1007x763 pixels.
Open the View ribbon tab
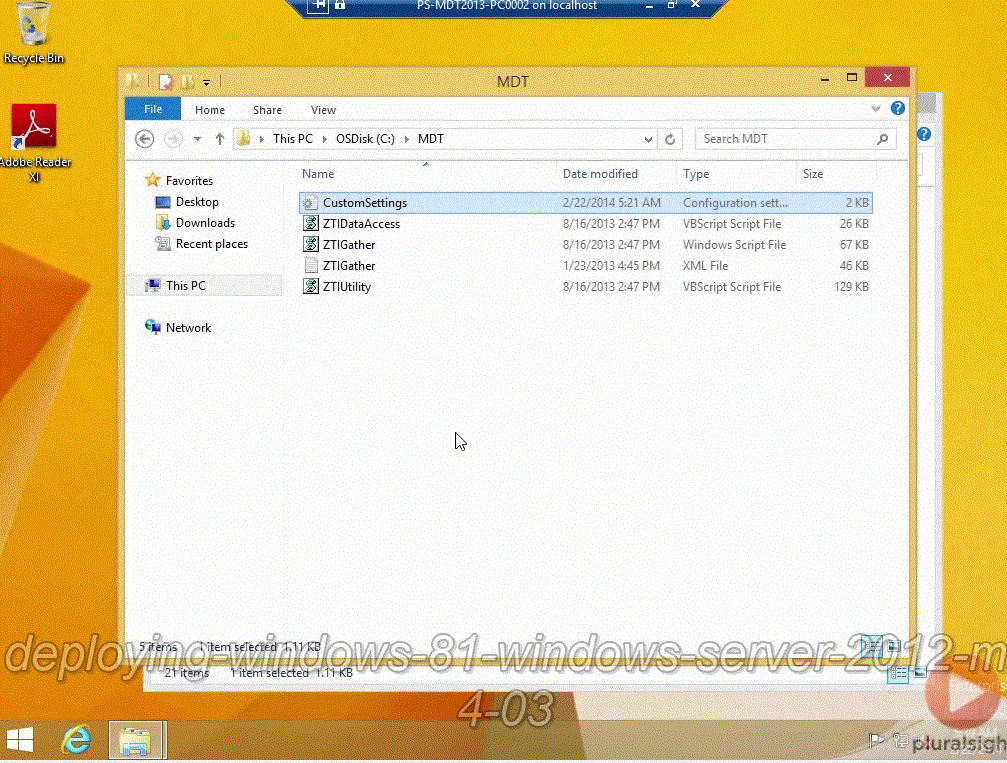coord(323,110)
